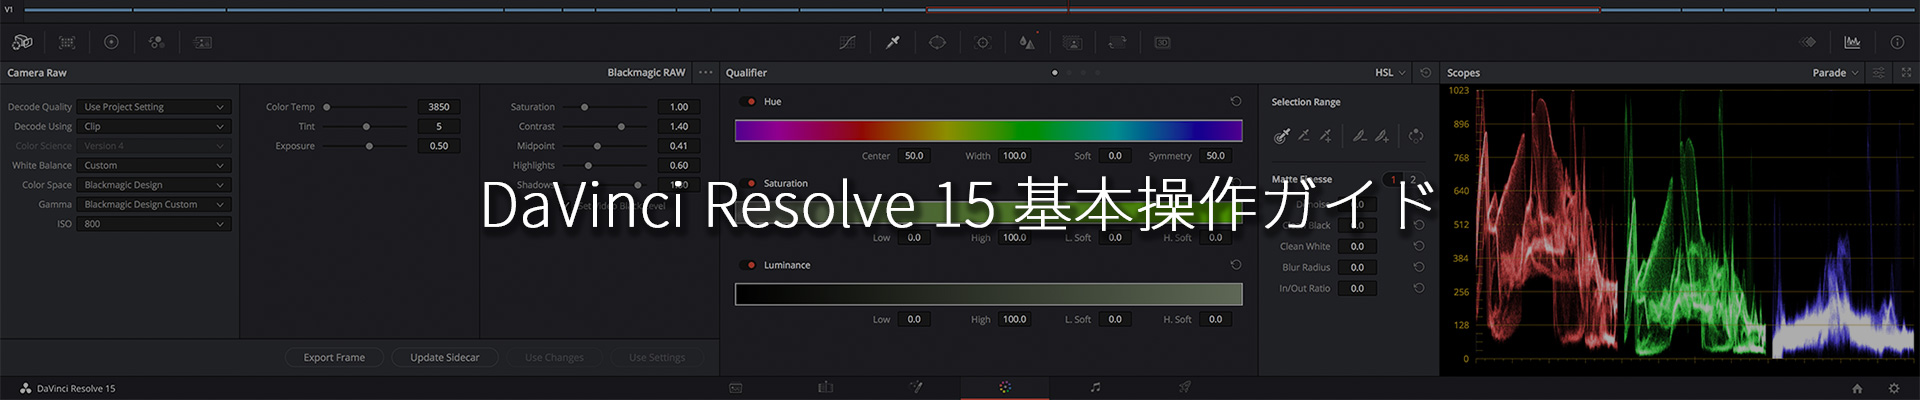The image size is (1920, 400).
Task: Switch to the Fairlight page
Action: click(1095, 387)
